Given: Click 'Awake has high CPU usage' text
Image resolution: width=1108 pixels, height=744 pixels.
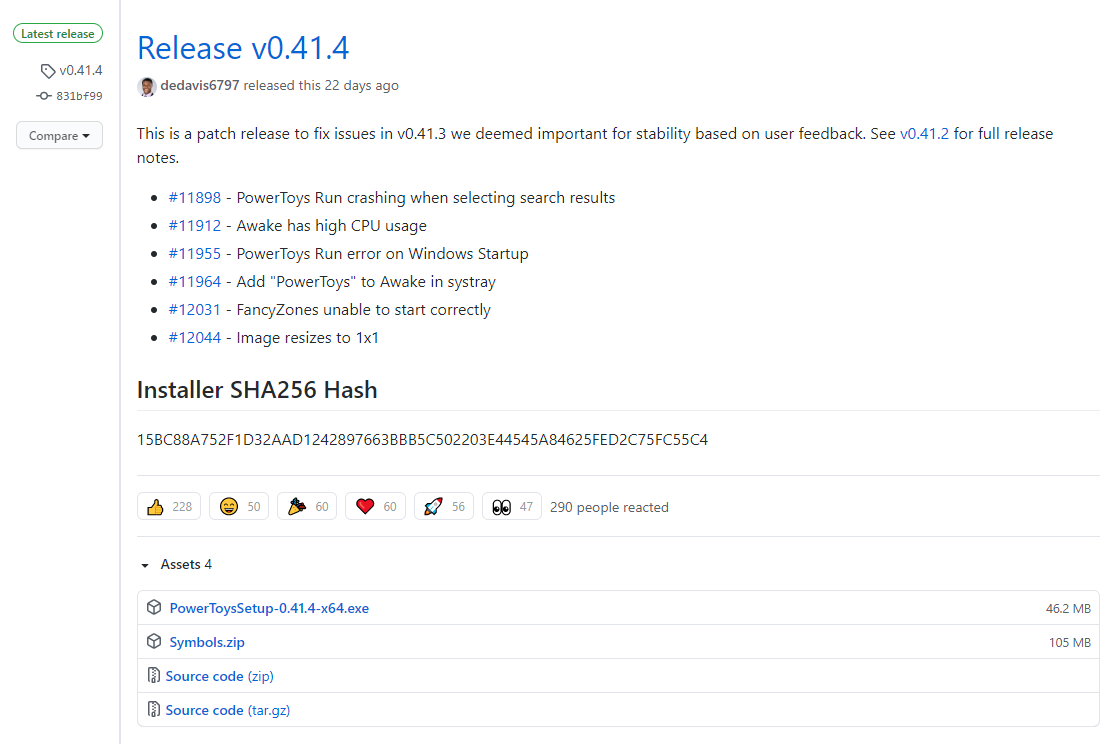Looking at the screenshot, I should point(331,225).
